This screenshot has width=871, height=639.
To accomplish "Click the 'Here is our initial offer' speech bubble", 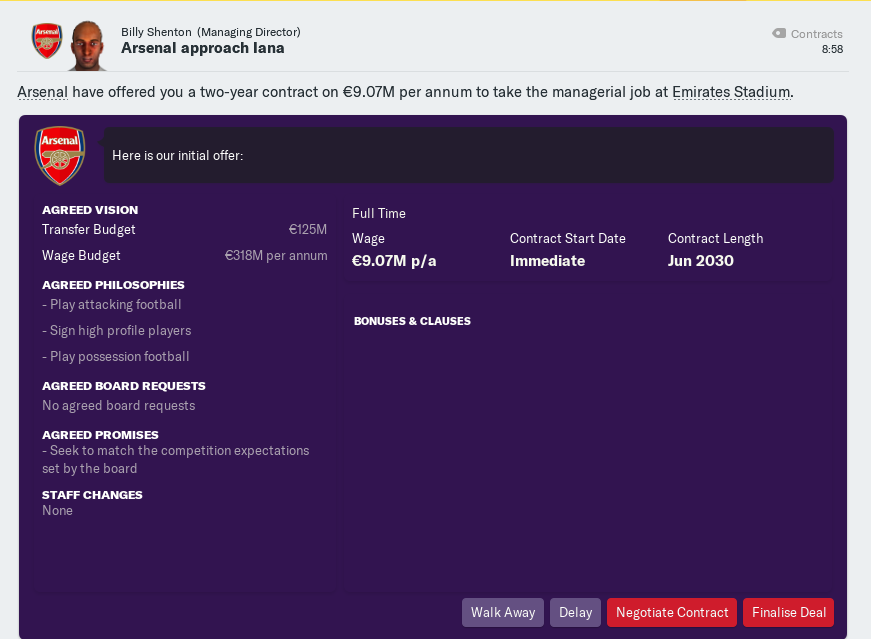I will (468, 156).
